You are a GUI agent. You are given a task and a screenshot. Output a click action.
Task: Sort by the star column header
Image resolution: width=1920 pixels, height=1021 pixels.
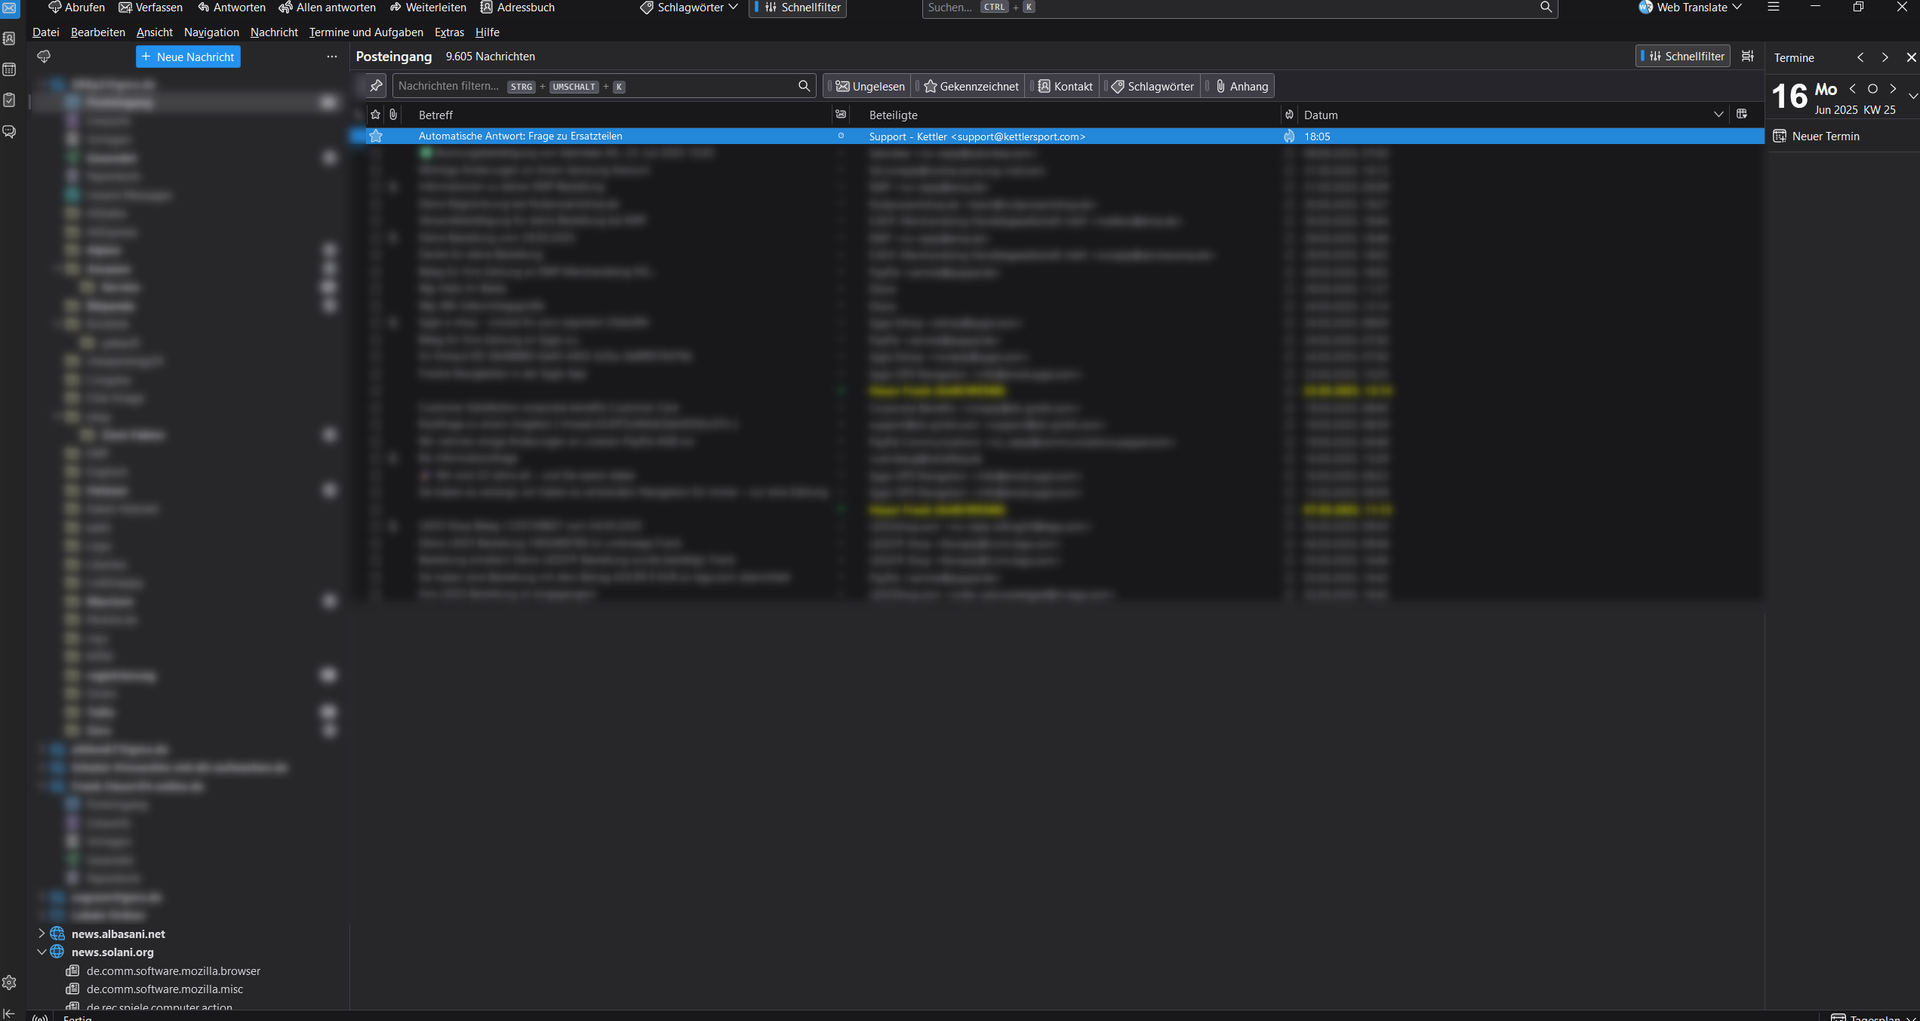tap(376, 114)
